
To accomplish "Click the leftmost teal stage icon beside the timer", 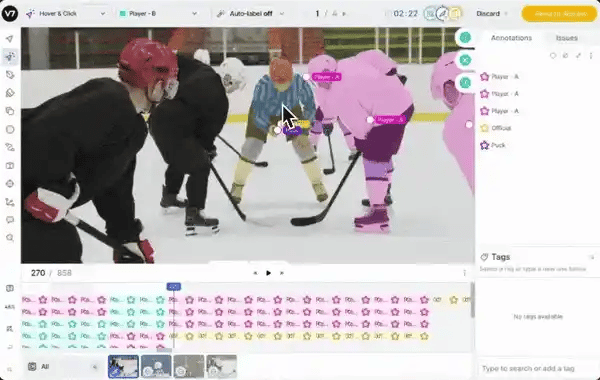I will click(x=430, y=13).
